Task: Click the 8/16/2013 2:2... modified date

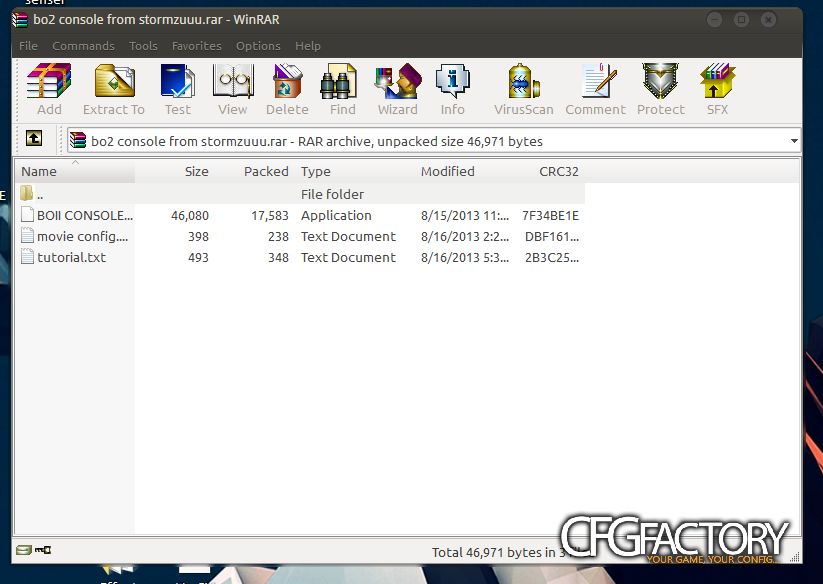Action: click(x=465, y=236)
